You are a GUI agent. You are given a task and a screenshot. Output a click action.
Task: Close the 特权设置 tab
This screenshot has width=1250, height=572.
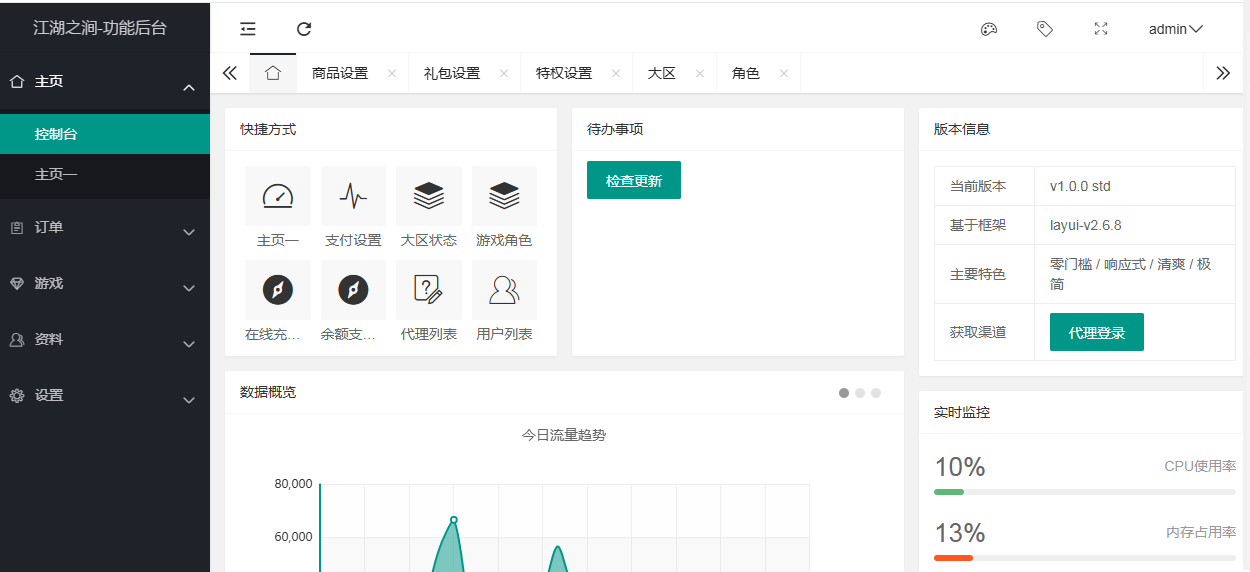click(616, 73)
